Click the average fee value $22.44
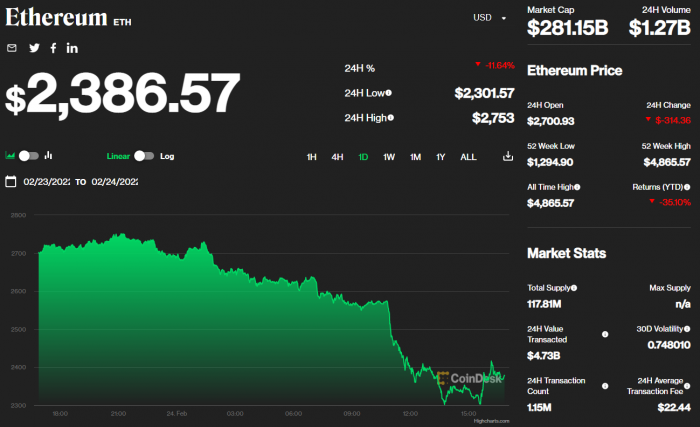Image resolution: width=700 pixels, height=427 pixels. (x=674, y=407)
